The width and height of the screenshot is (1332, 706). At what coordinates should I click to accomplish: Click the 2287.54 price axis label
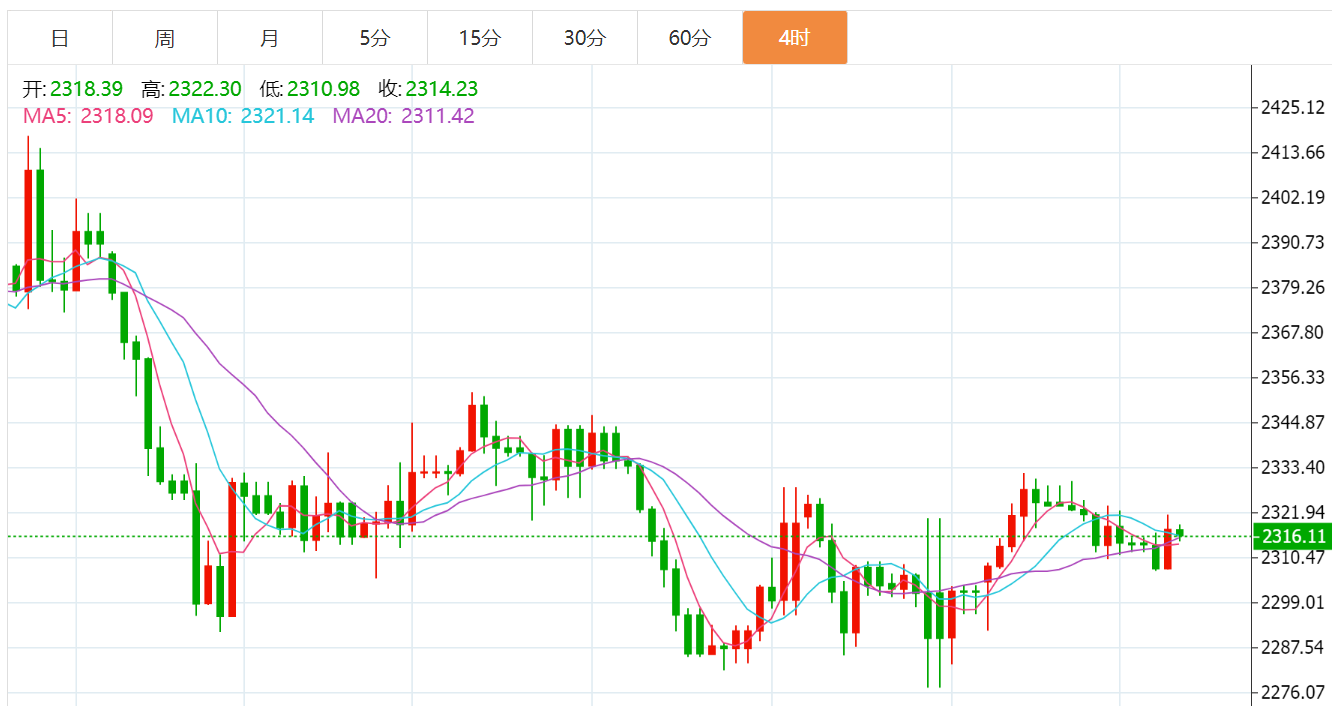pyautogui.click(x=1293, y=647)
